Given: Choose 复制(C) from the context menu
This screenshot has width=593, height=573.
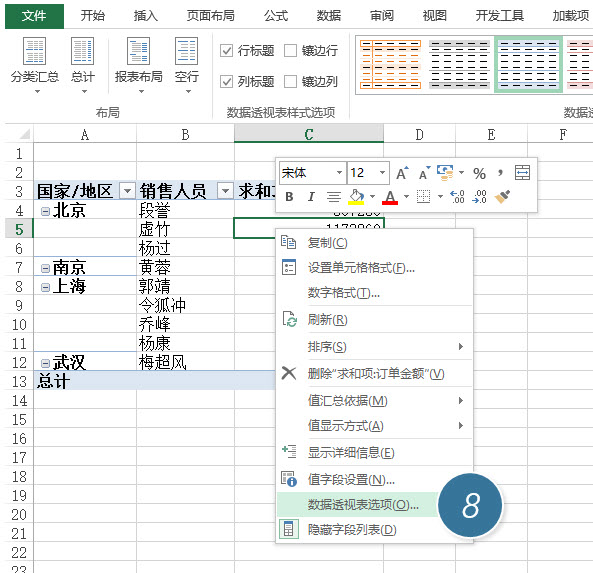Looking at the screenshot, I should tap(374, 243).
